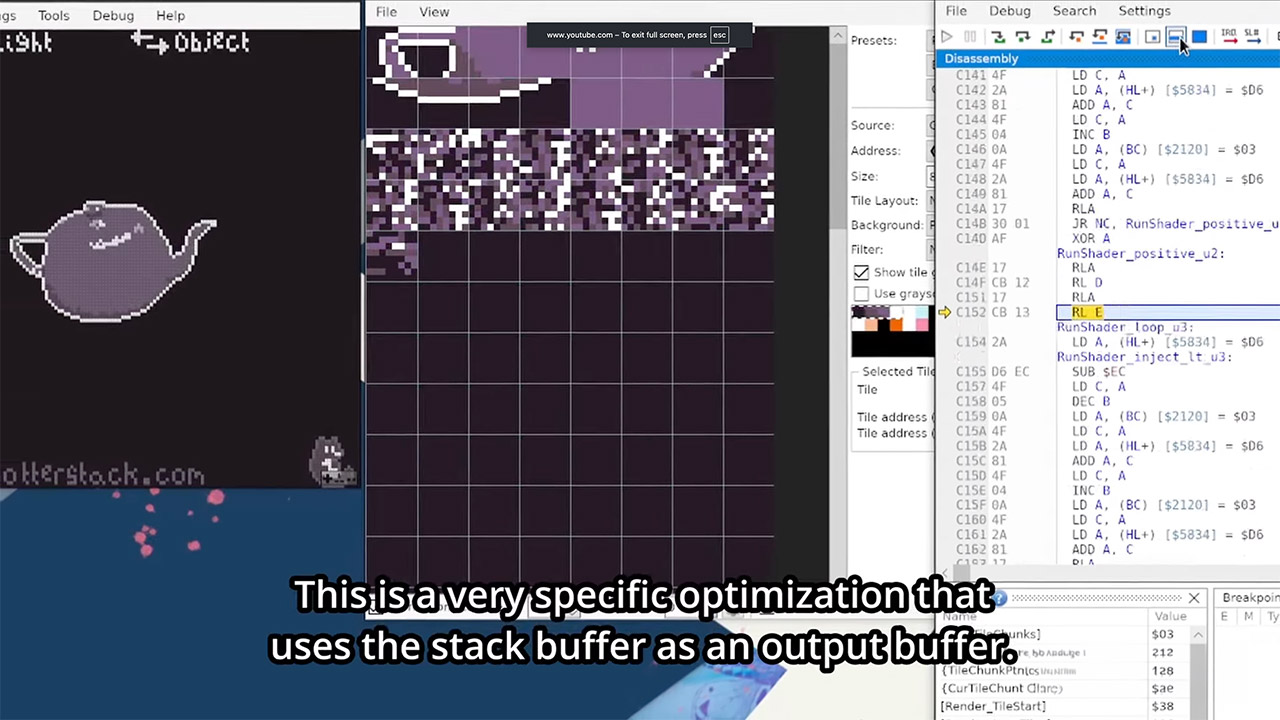Open the Background dropdown

(931, 225)
